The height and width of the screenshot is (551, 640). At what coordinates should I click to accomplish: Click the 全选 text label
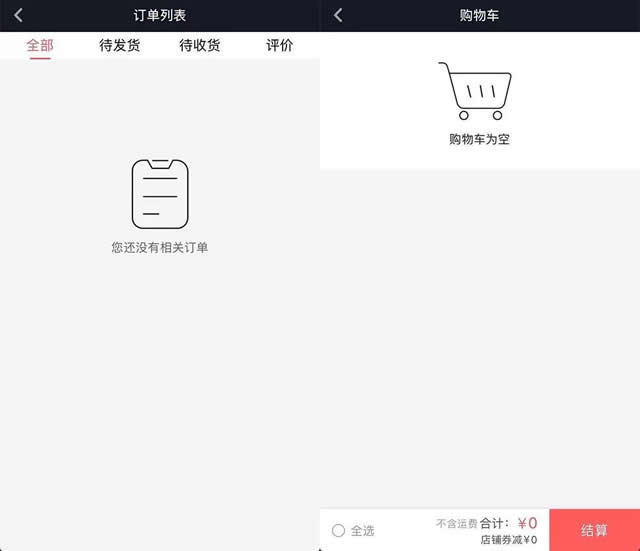362,531
